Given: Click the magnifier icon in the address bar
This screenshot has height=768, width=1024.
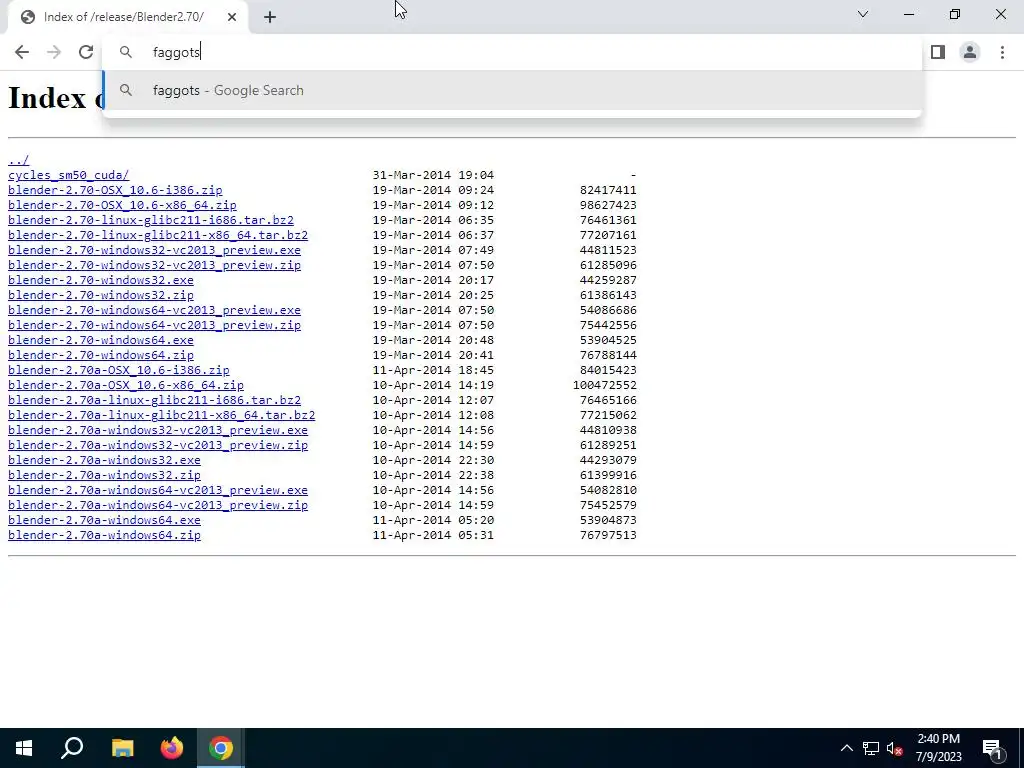Looking at the screenshot, I should [x=126, y=52].
